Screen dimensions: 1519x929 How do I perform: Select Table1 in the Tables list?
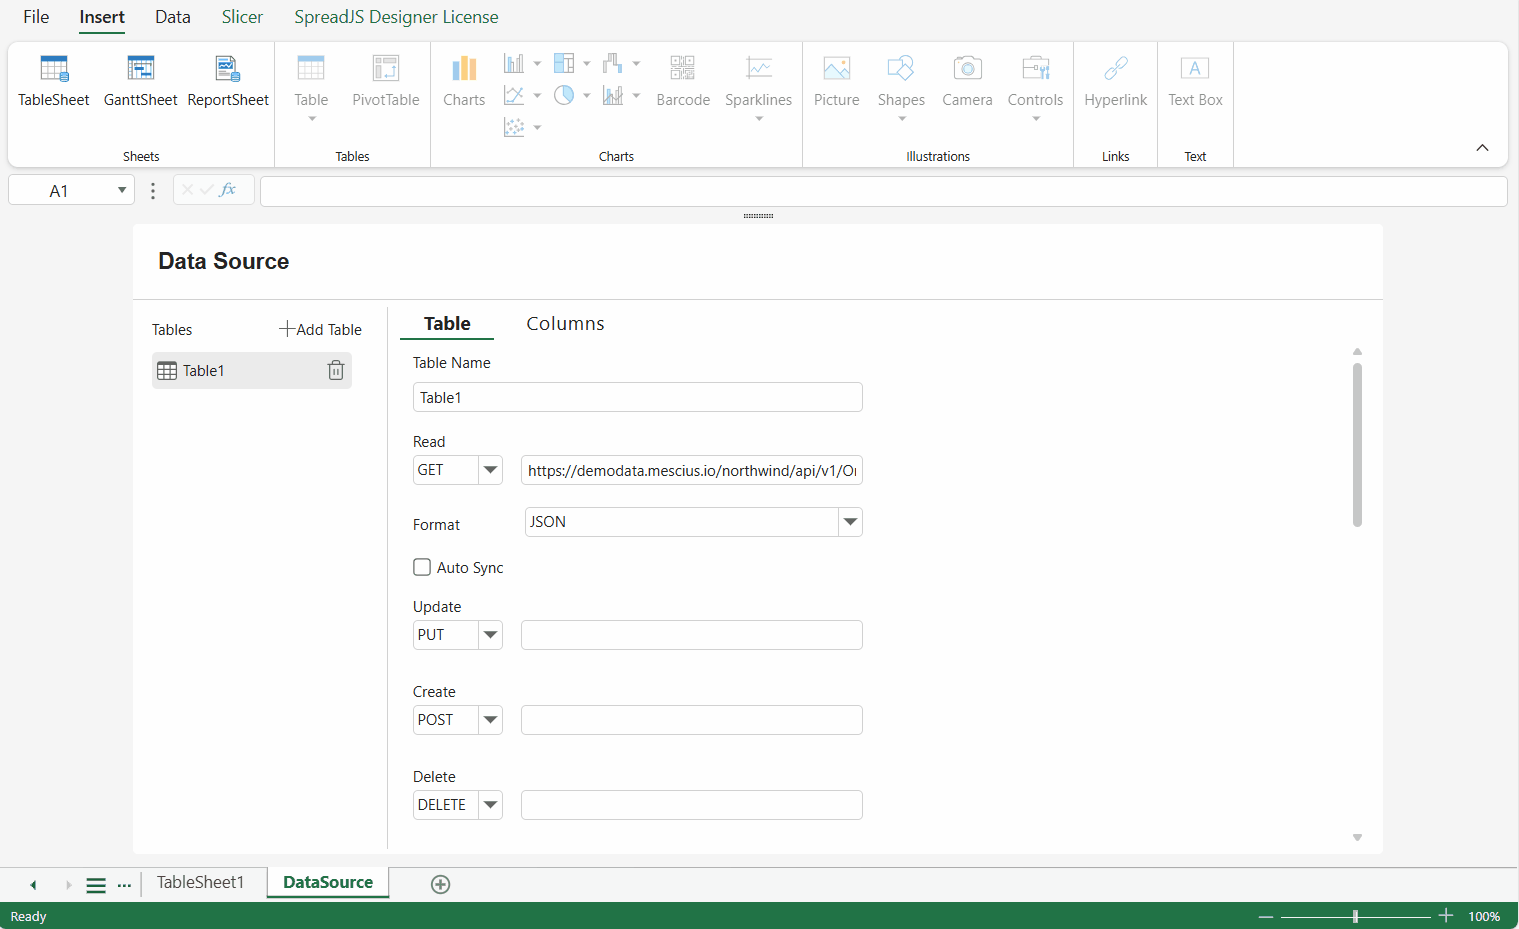[x=252, y=370]
